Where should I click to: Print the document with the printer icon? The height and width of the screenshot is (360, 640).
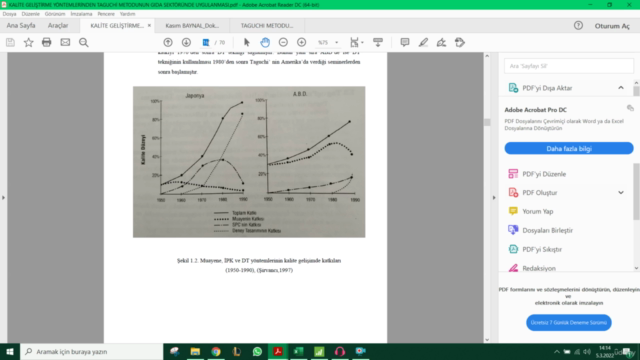(x=47, y=42)
